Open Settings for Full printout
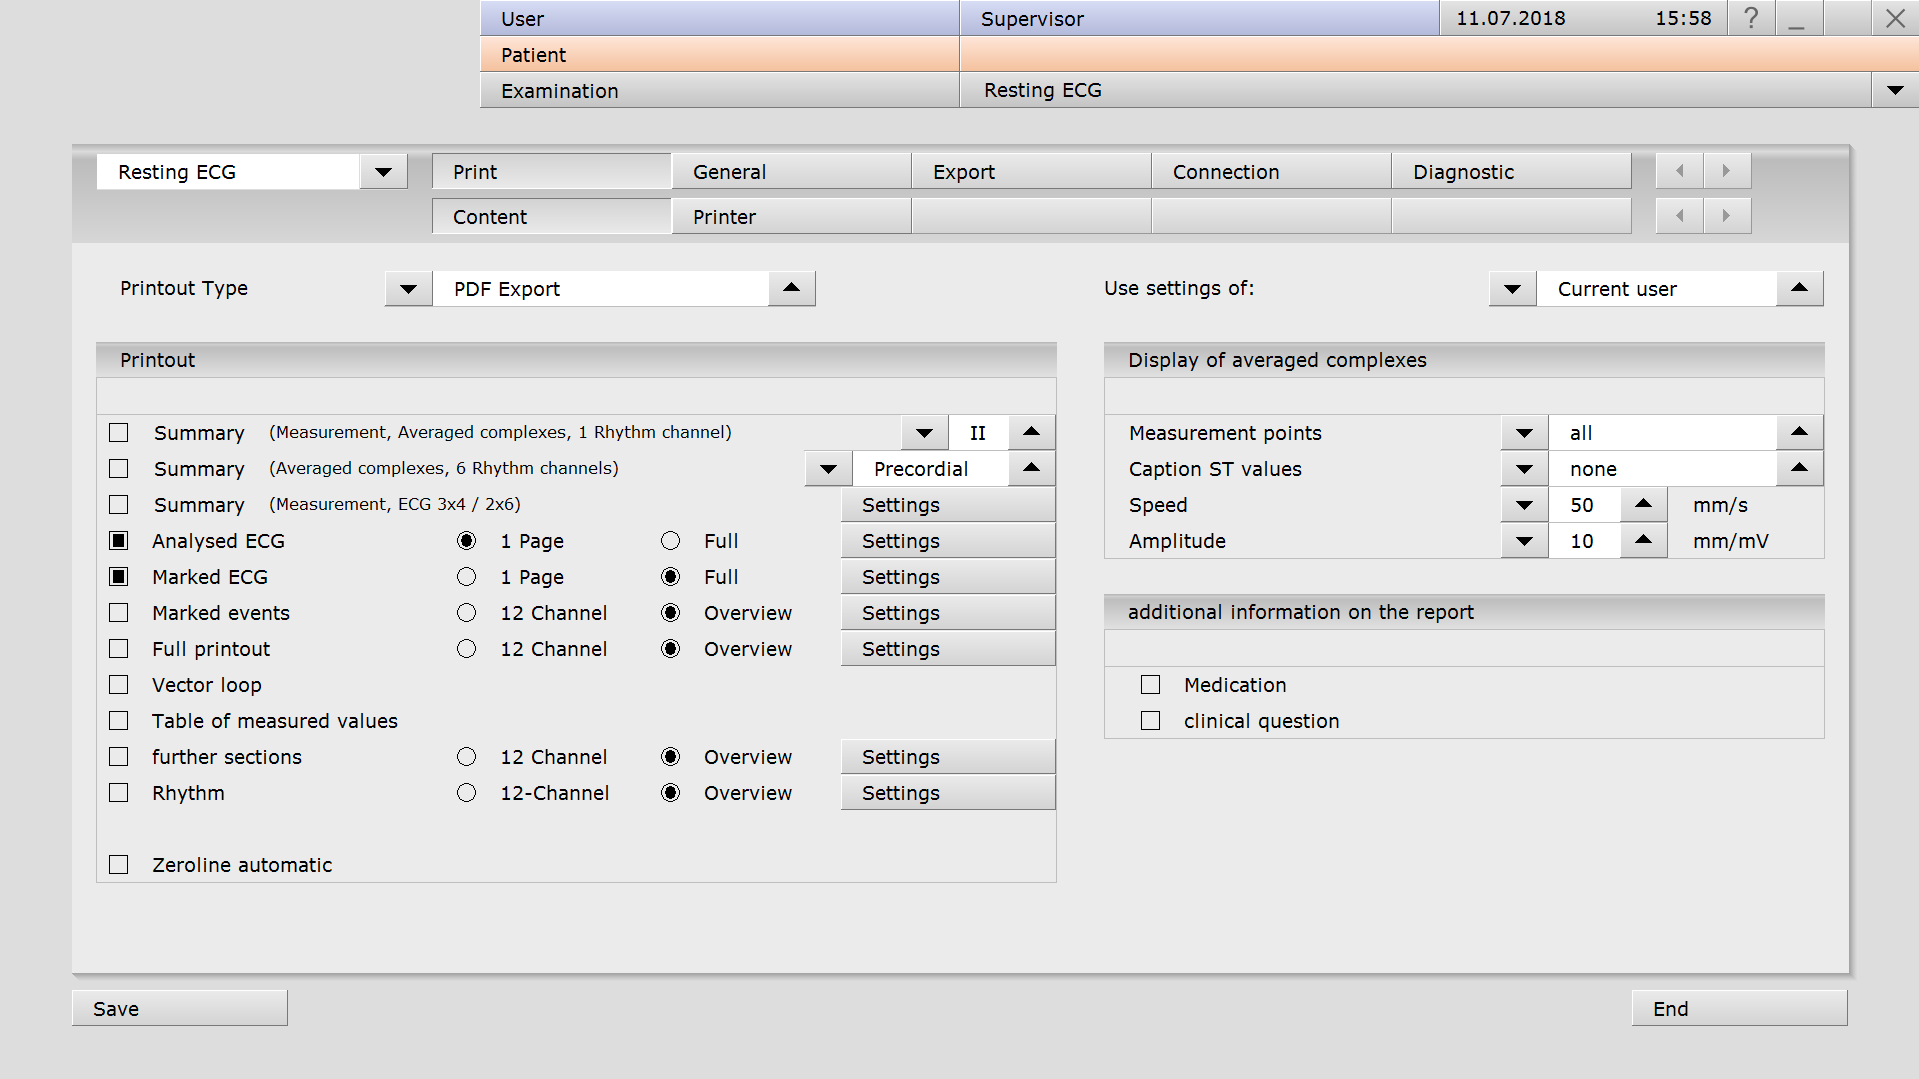This screenshot has height=1079, width=1919. click(x=948, y=649)
